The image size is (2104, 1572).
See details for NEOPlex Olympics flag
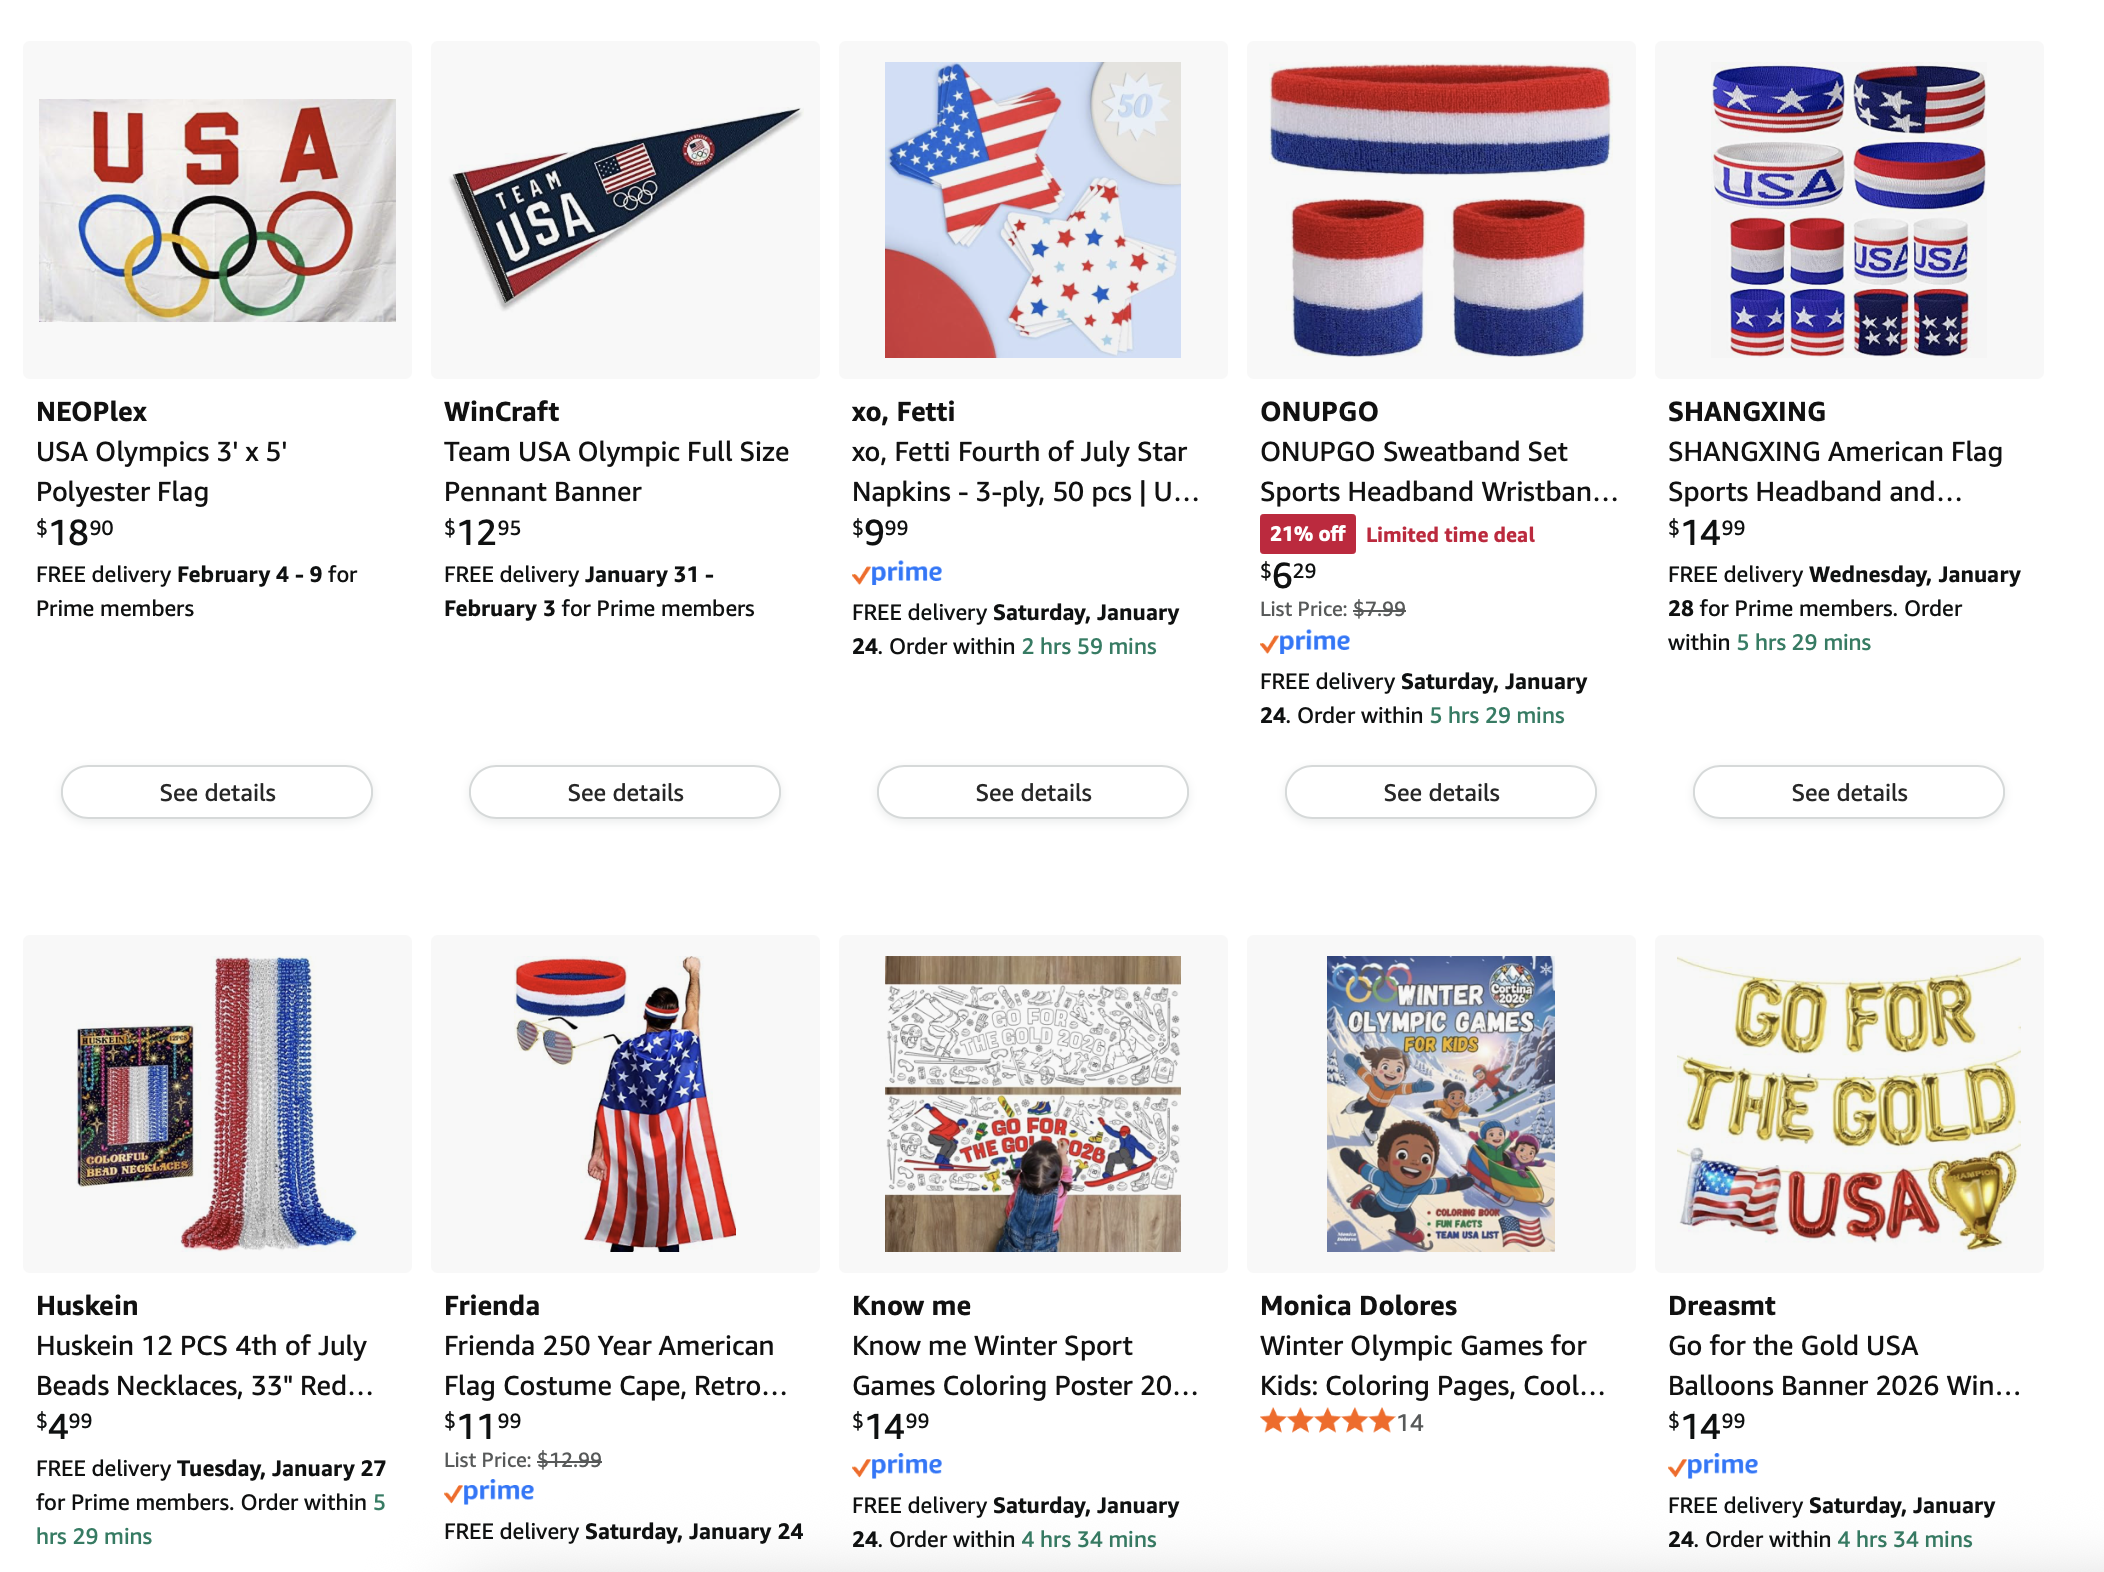click(217, 793)
